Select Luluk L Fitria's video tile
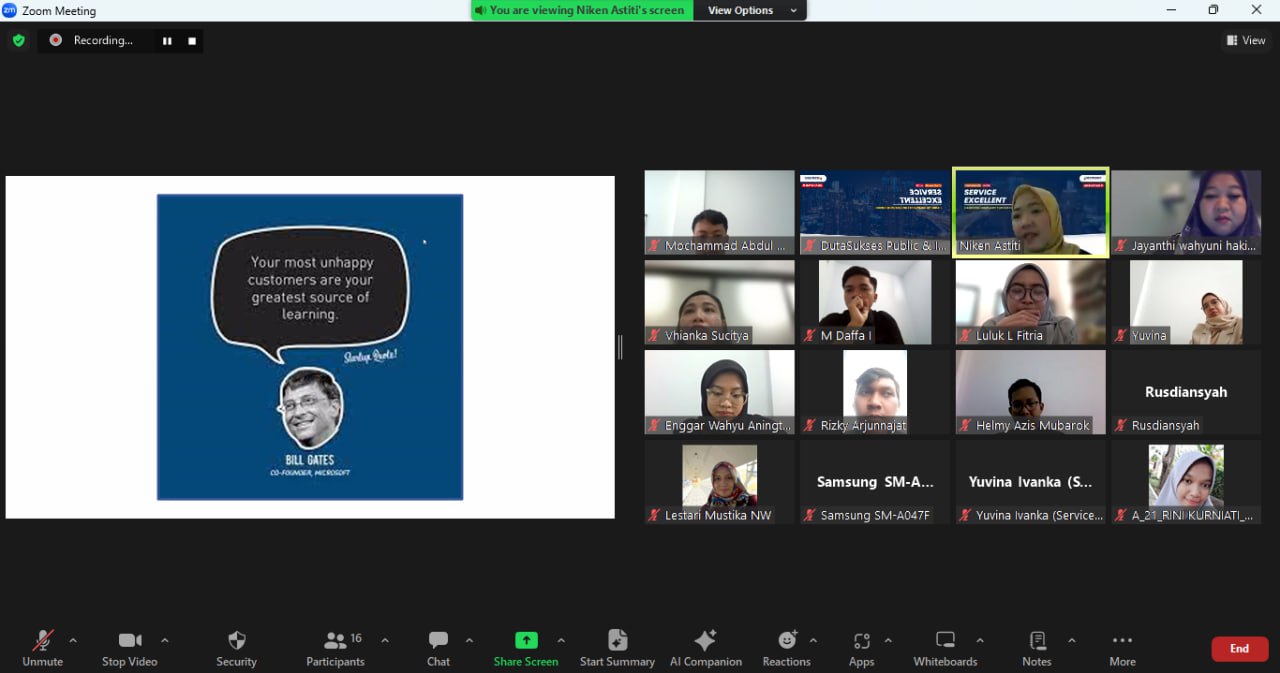The image size is (1280, 673). [1031, 303]
